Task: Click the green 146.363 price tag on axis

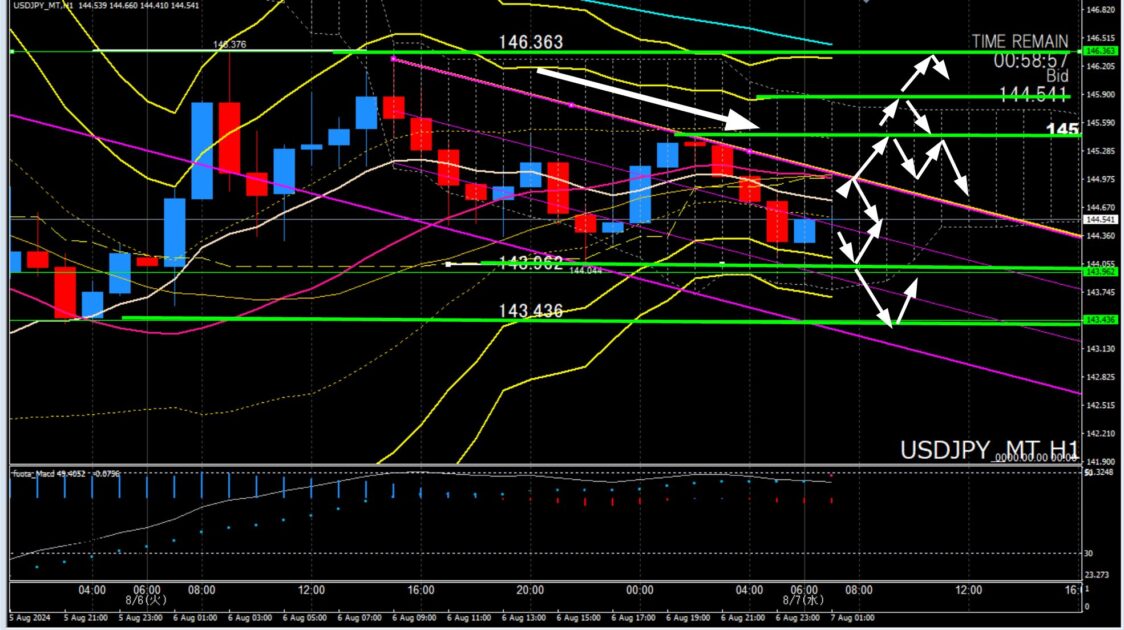Action: [1100, 51]
